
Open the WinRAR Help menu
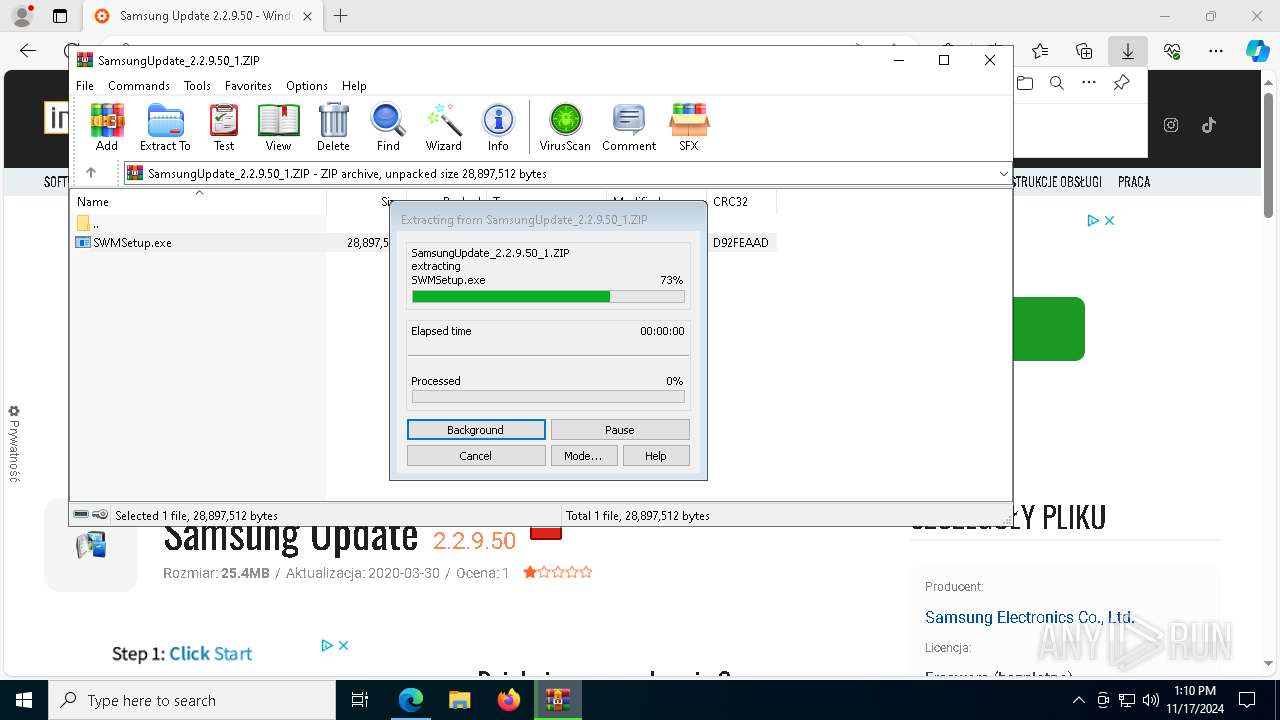point(354,86)
